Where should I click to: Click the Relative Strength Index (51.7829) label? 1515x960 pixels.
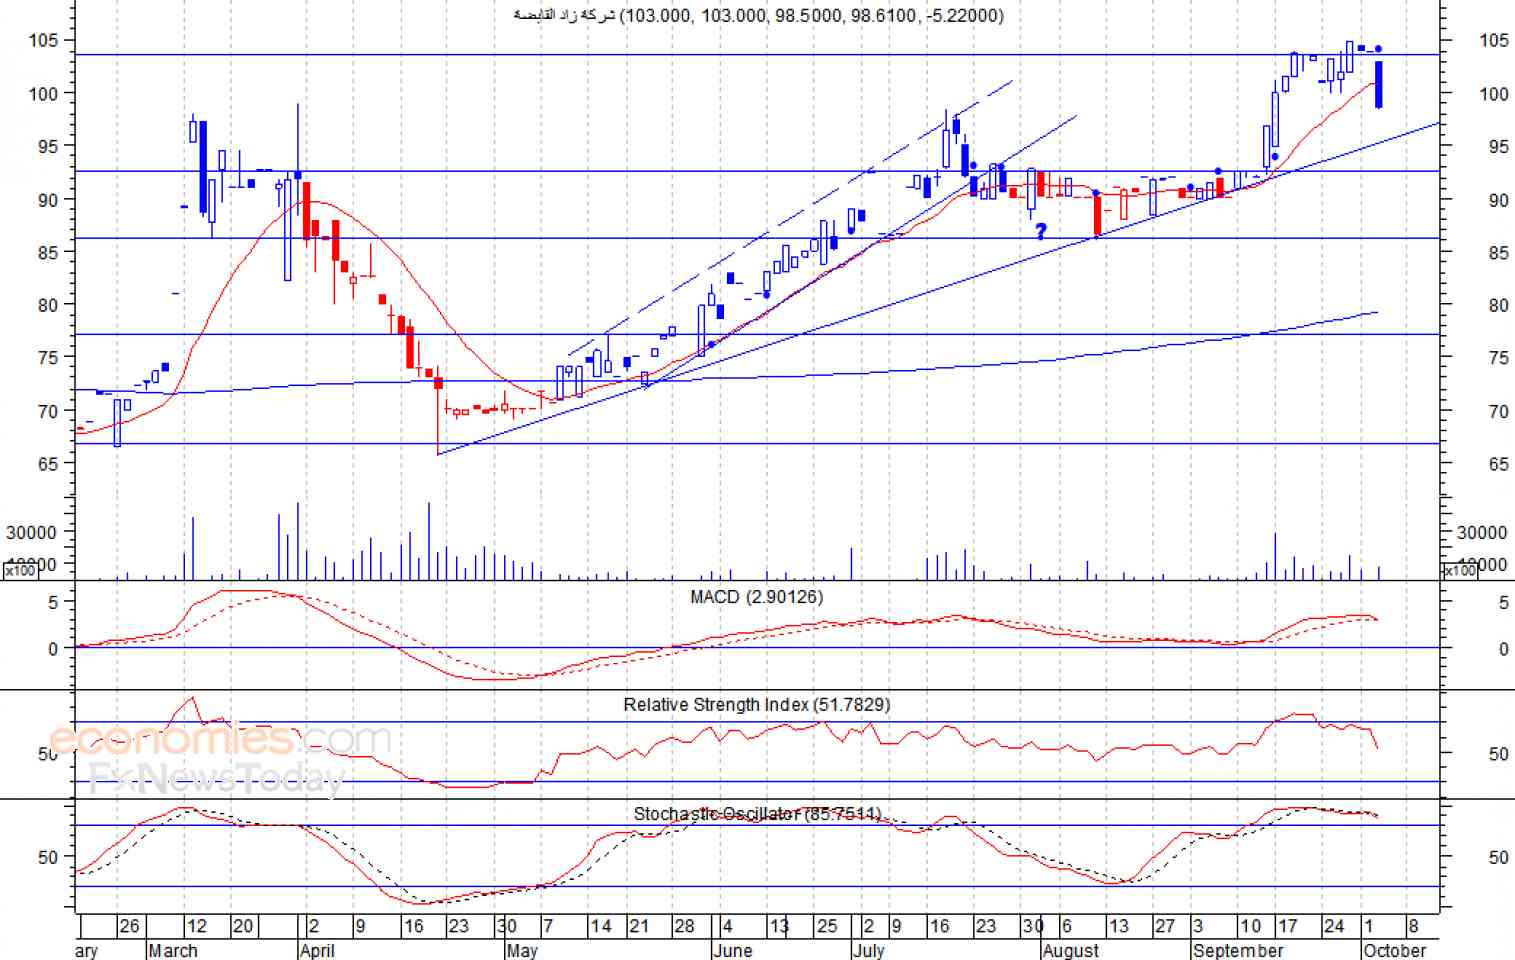757,705
